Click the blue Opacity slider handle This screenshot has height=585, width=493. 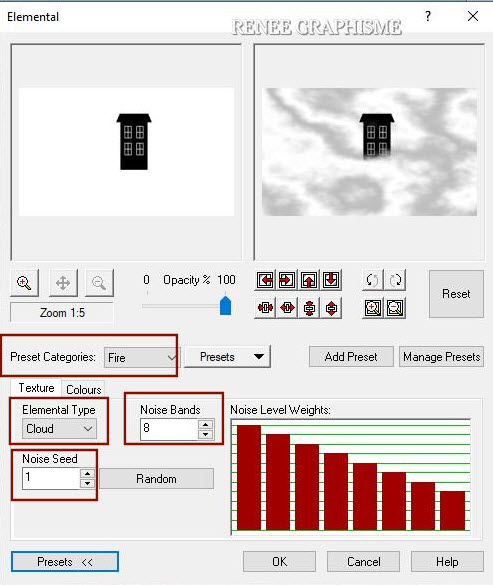(x=225, y=306)
